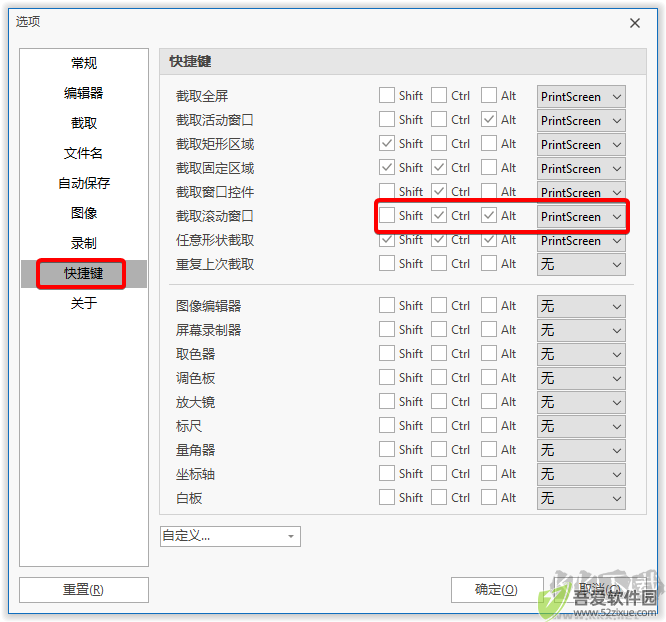Open key dropdown for 量角器
Image resolution: width=666 pixels, height=622 pixels.
581,450
